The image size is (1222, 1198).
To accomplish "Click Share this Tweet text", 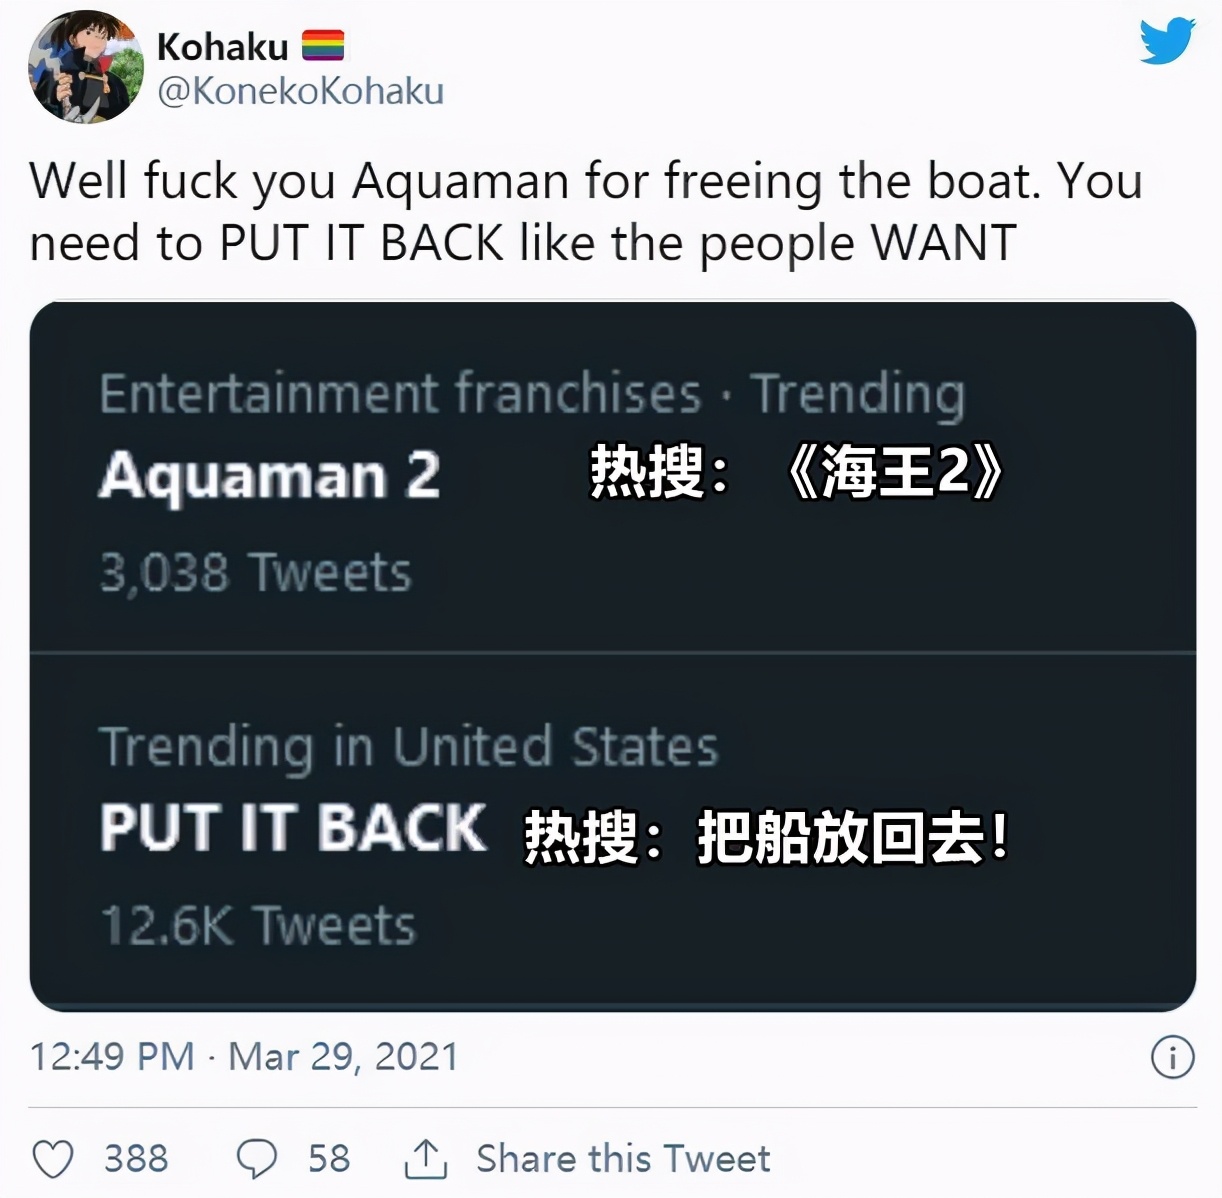I will point(623,1158).
